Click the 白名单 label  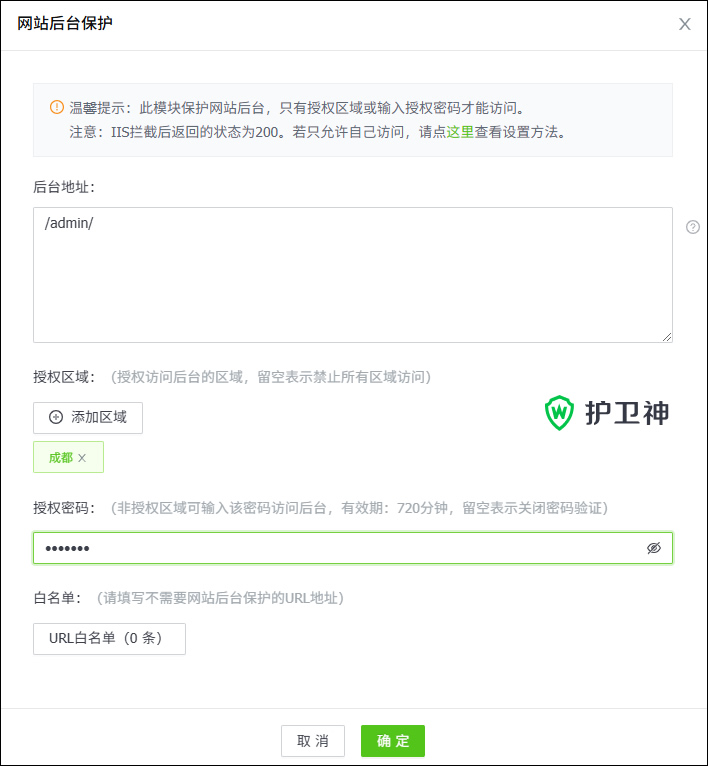[x=57, y=598]
